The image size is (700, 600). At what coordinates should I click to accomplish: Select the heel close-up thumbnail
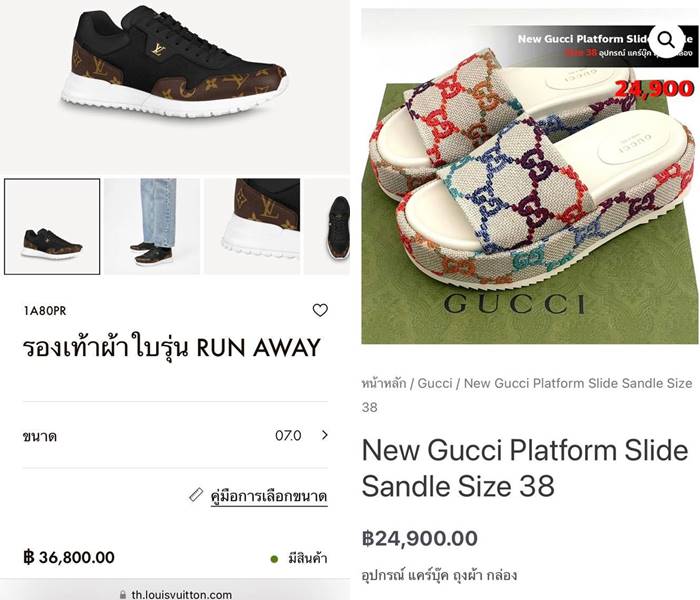click(x=252, y=227)
